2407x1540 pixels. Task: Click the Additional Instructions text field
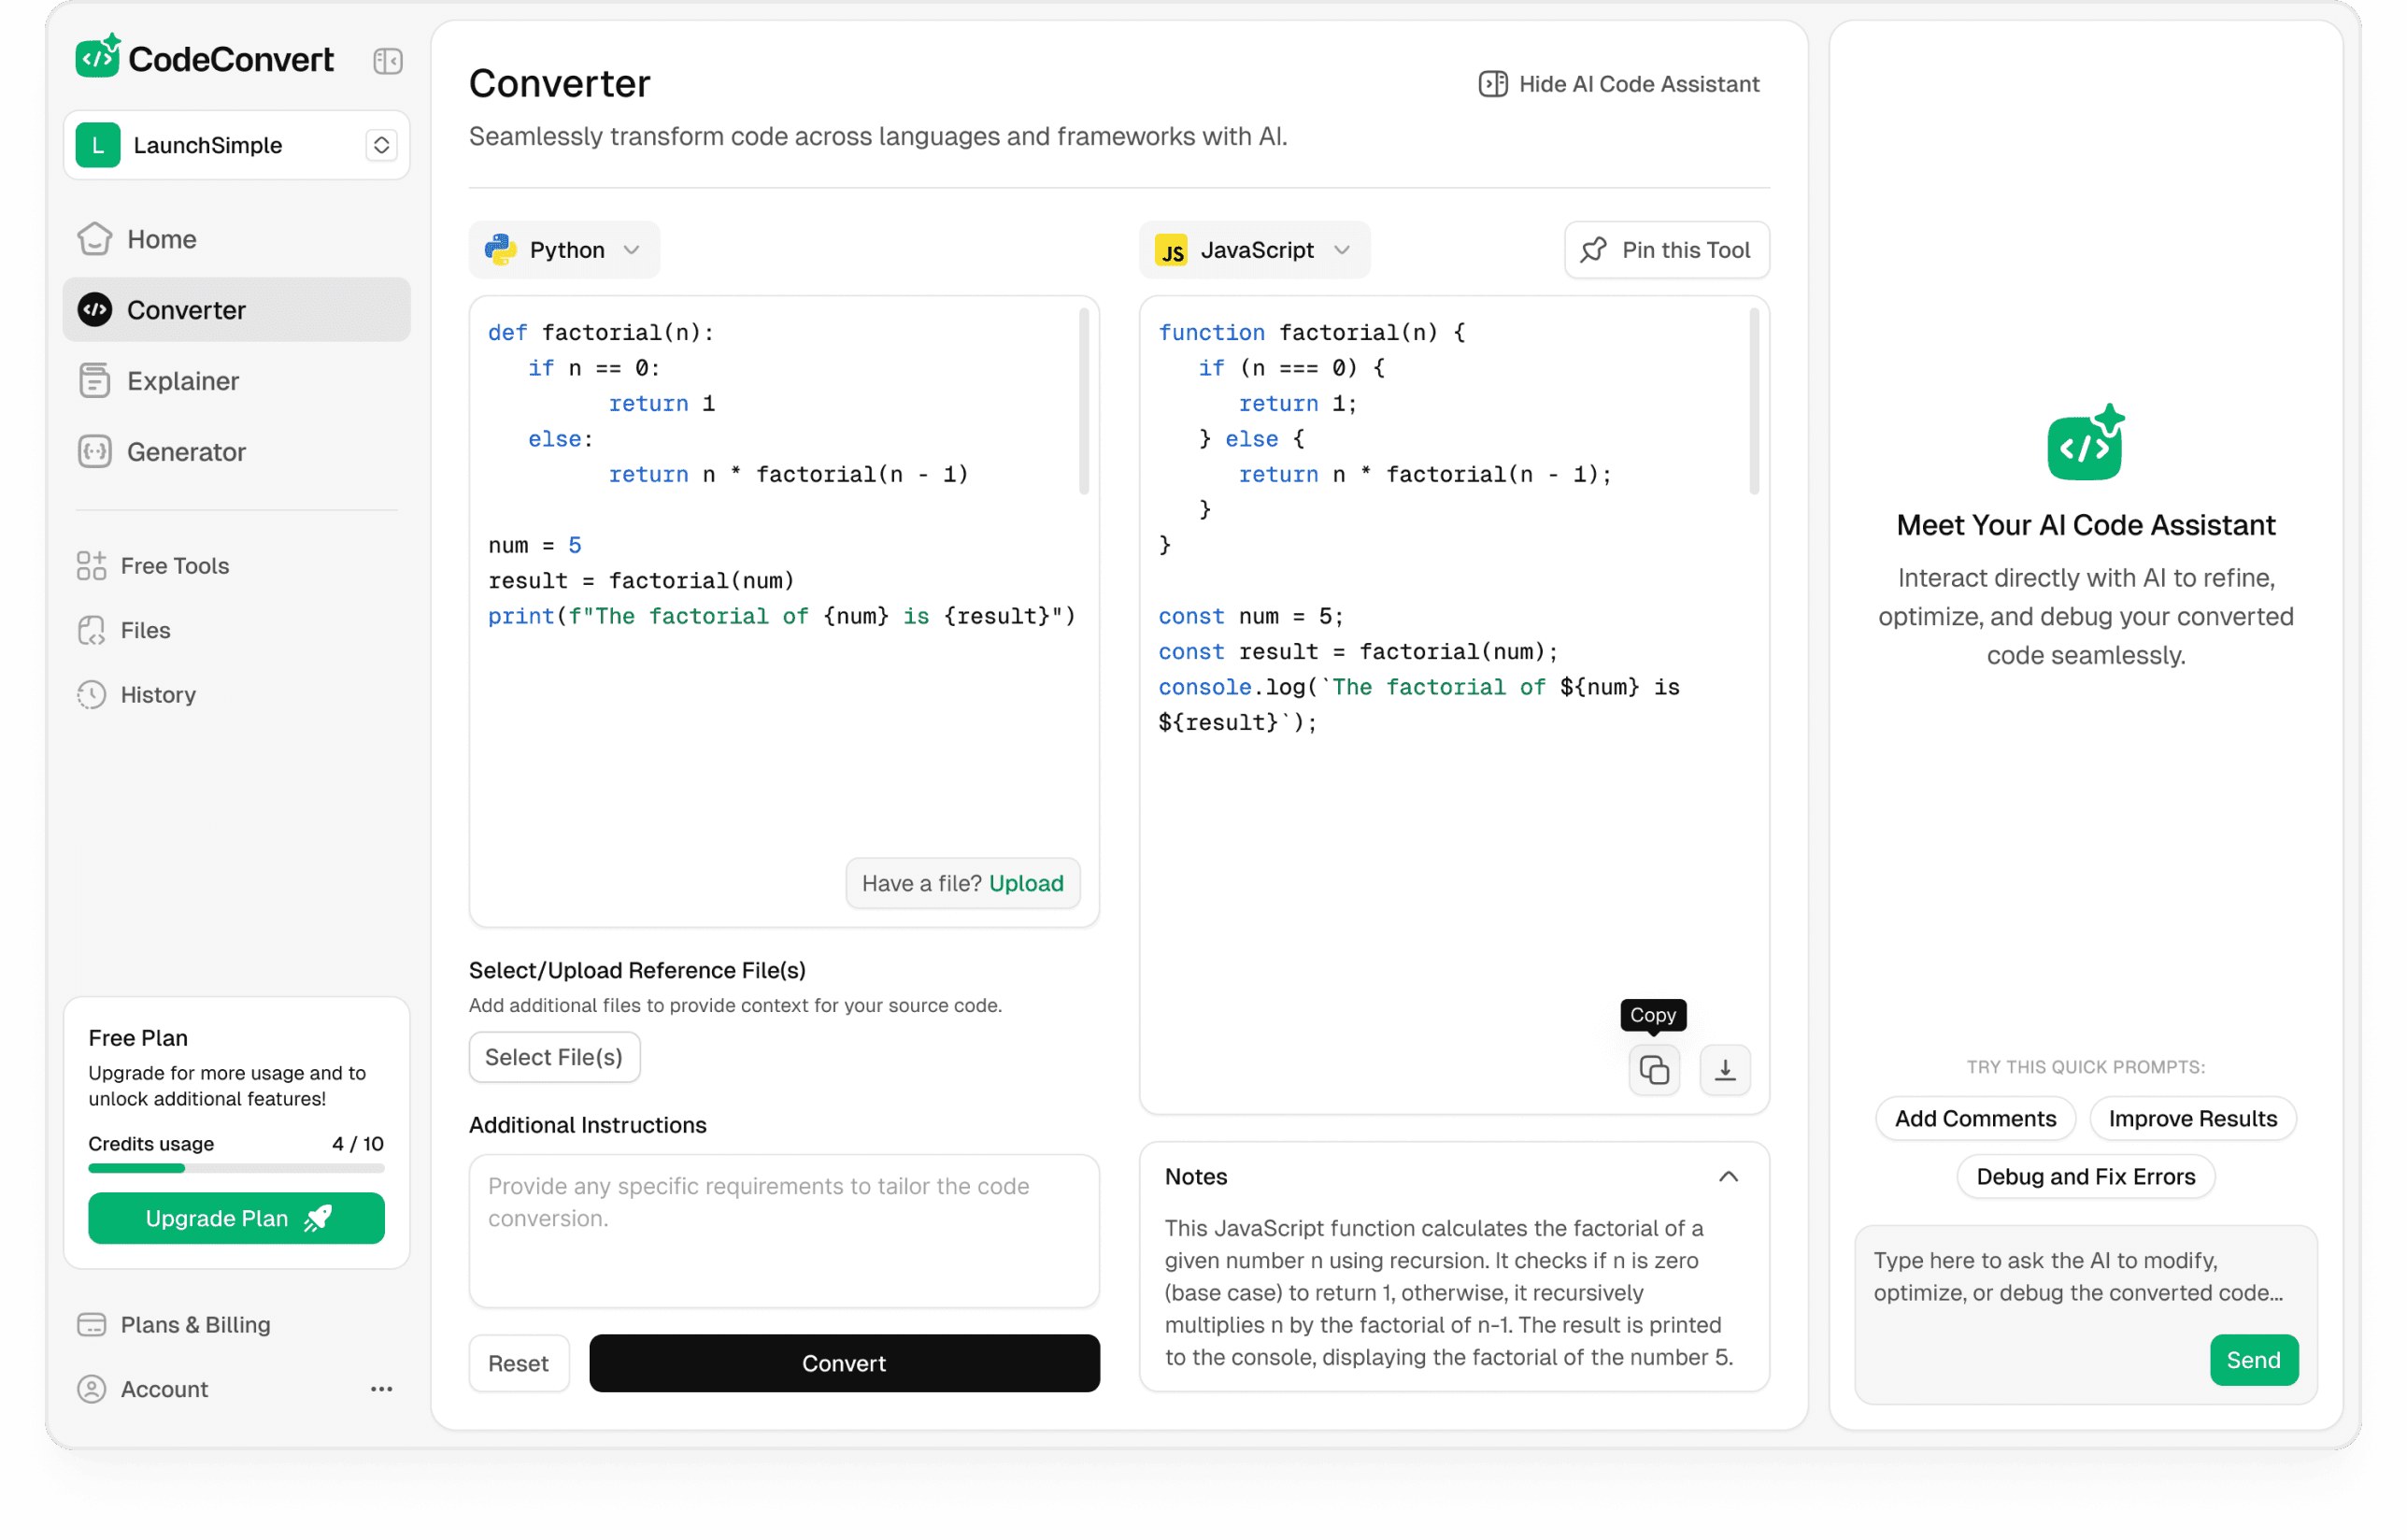pos(783,1230)
